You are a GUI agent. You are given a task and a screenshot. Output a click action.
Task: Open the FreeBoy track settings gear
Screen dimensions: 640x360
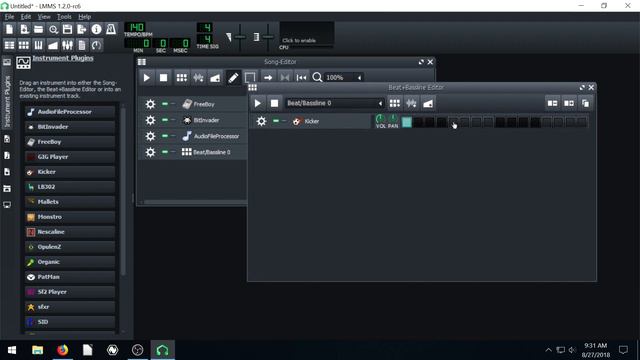[150, 104]
